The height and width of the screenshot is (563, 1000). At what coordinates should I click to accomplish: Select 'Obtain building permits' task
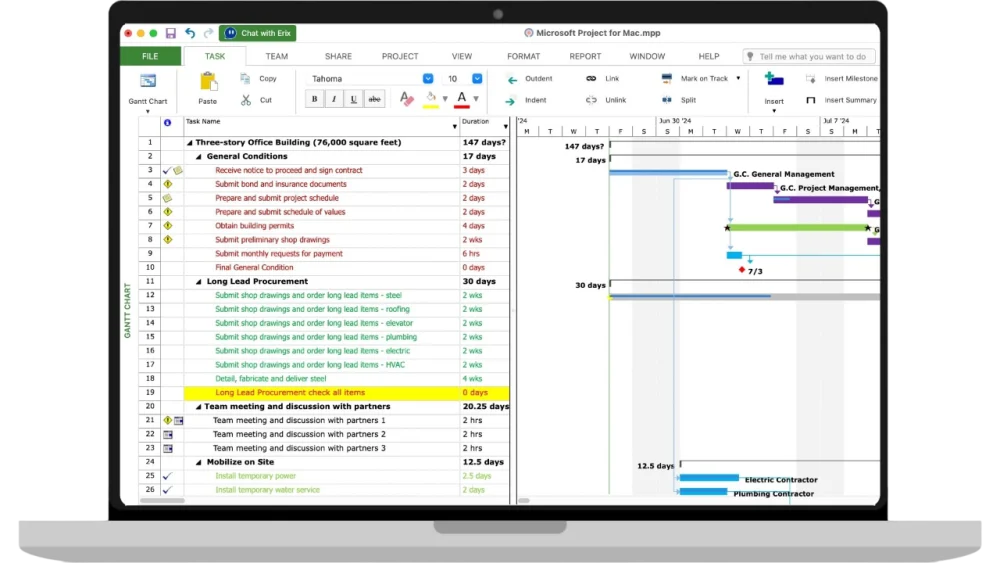click(x=254, y=226)
